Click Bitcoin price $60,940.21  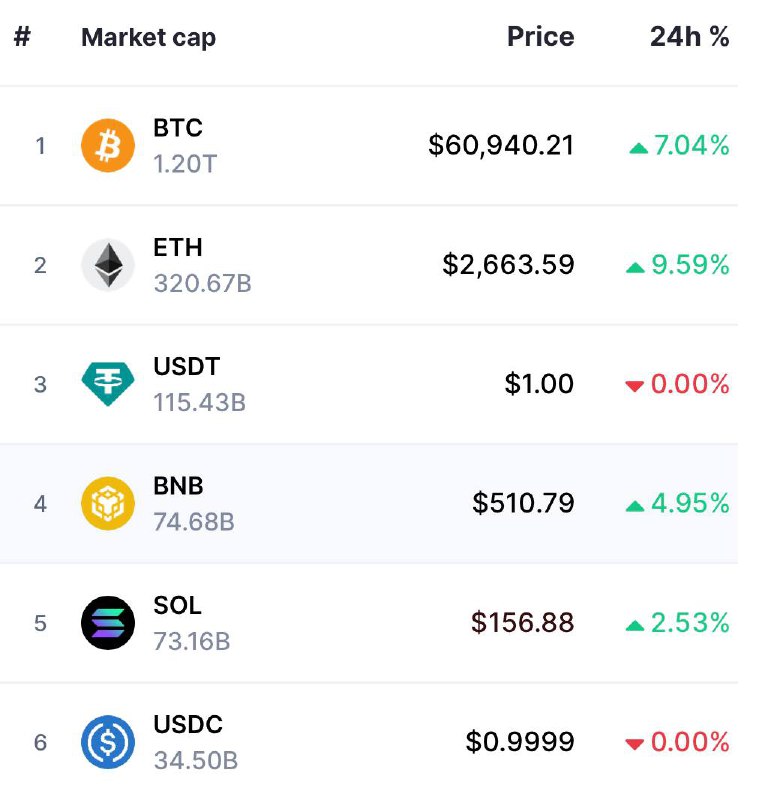[501, 145]
